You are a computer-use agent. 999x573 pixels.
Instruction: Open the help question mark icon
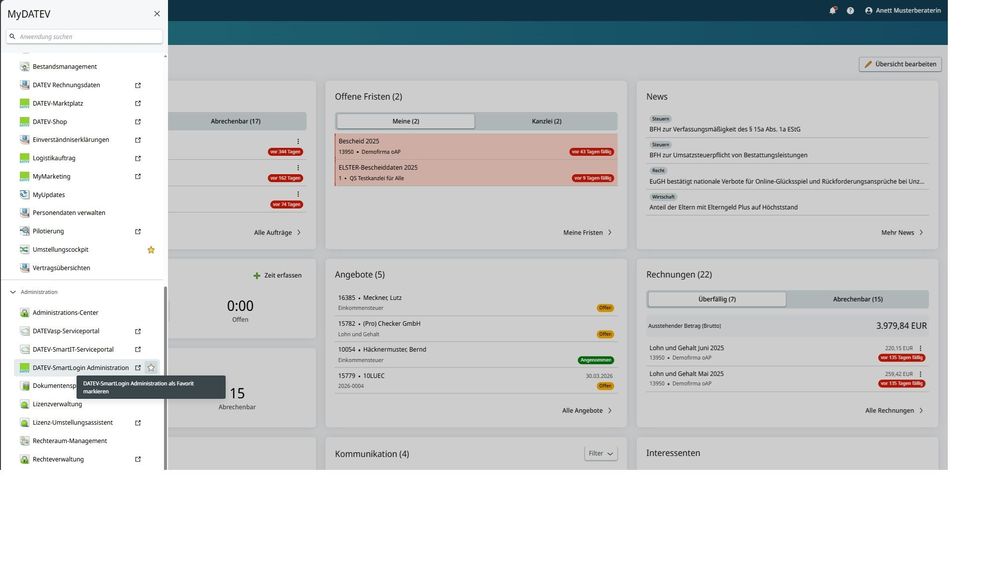pyautogui.click(x=850, y=10)
